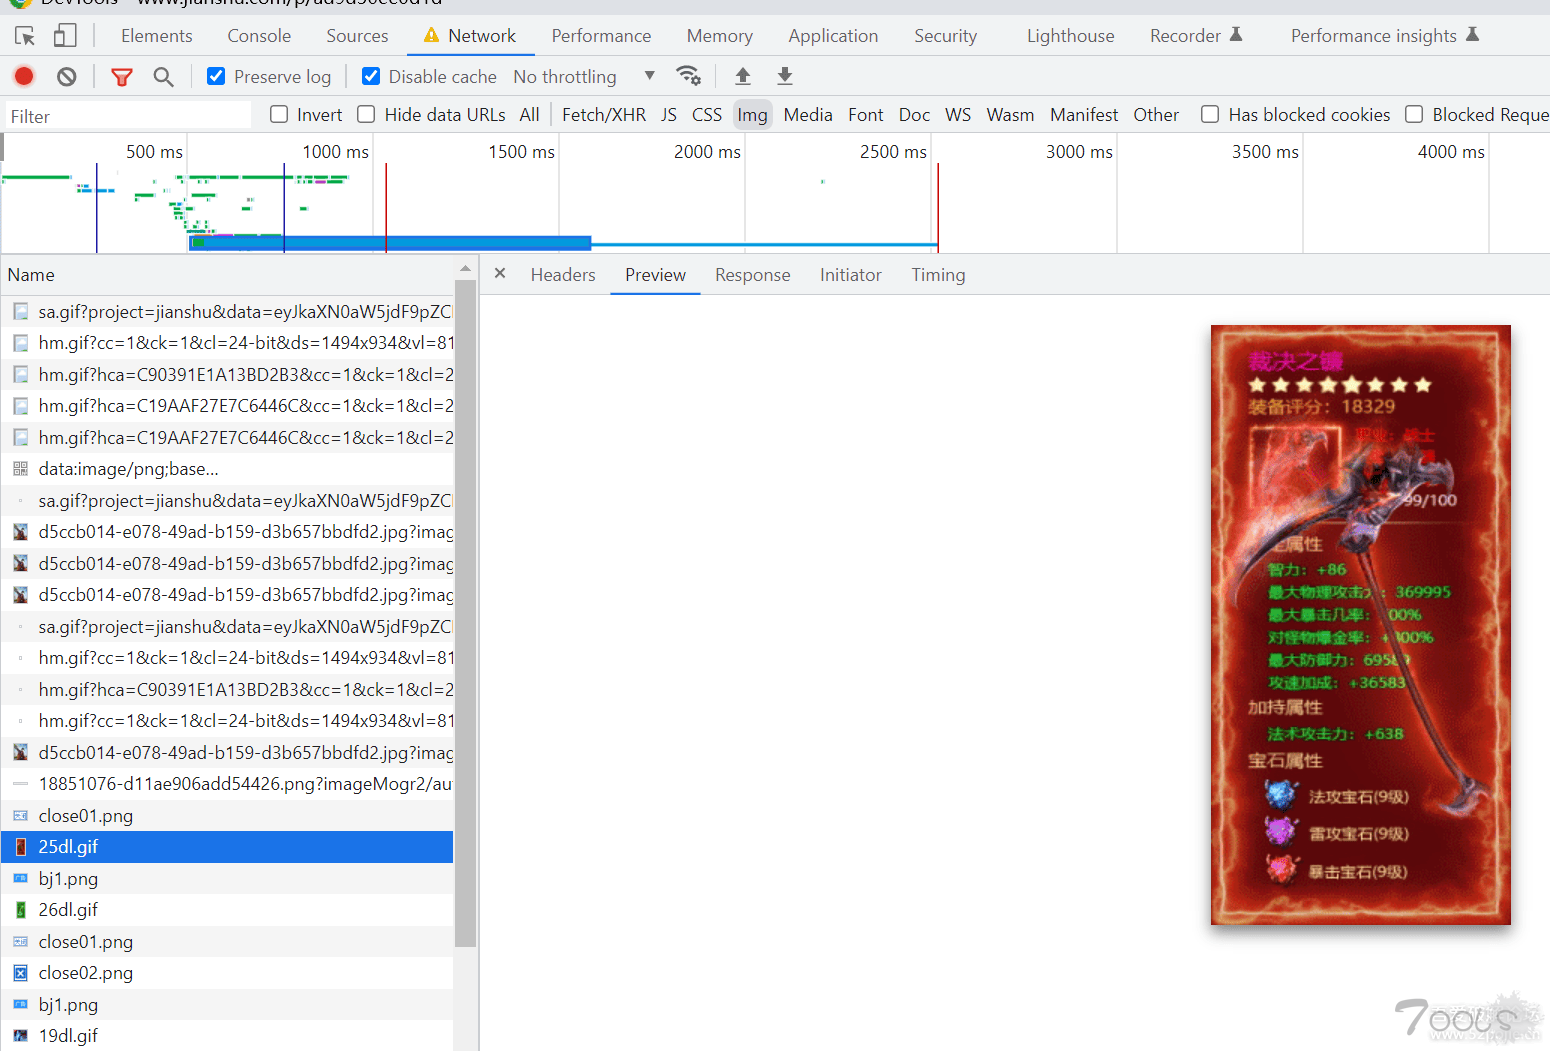The height and width of the screenshot is (1051, 1550).
Task: Select the close01.png row above 25dl.gif
Action: (x=227, y=816)
